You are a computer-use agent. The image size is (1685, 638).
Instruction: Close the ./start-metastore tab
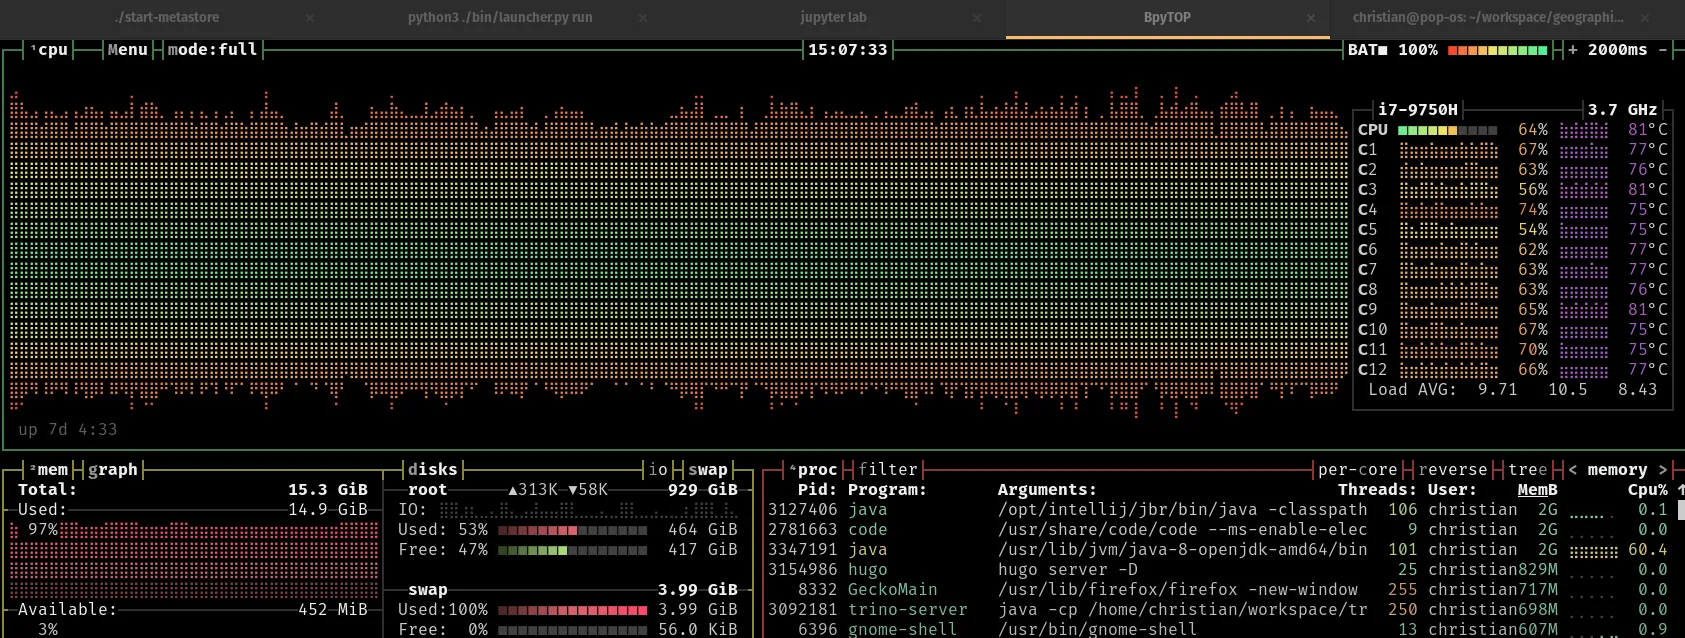coord(310,18)
